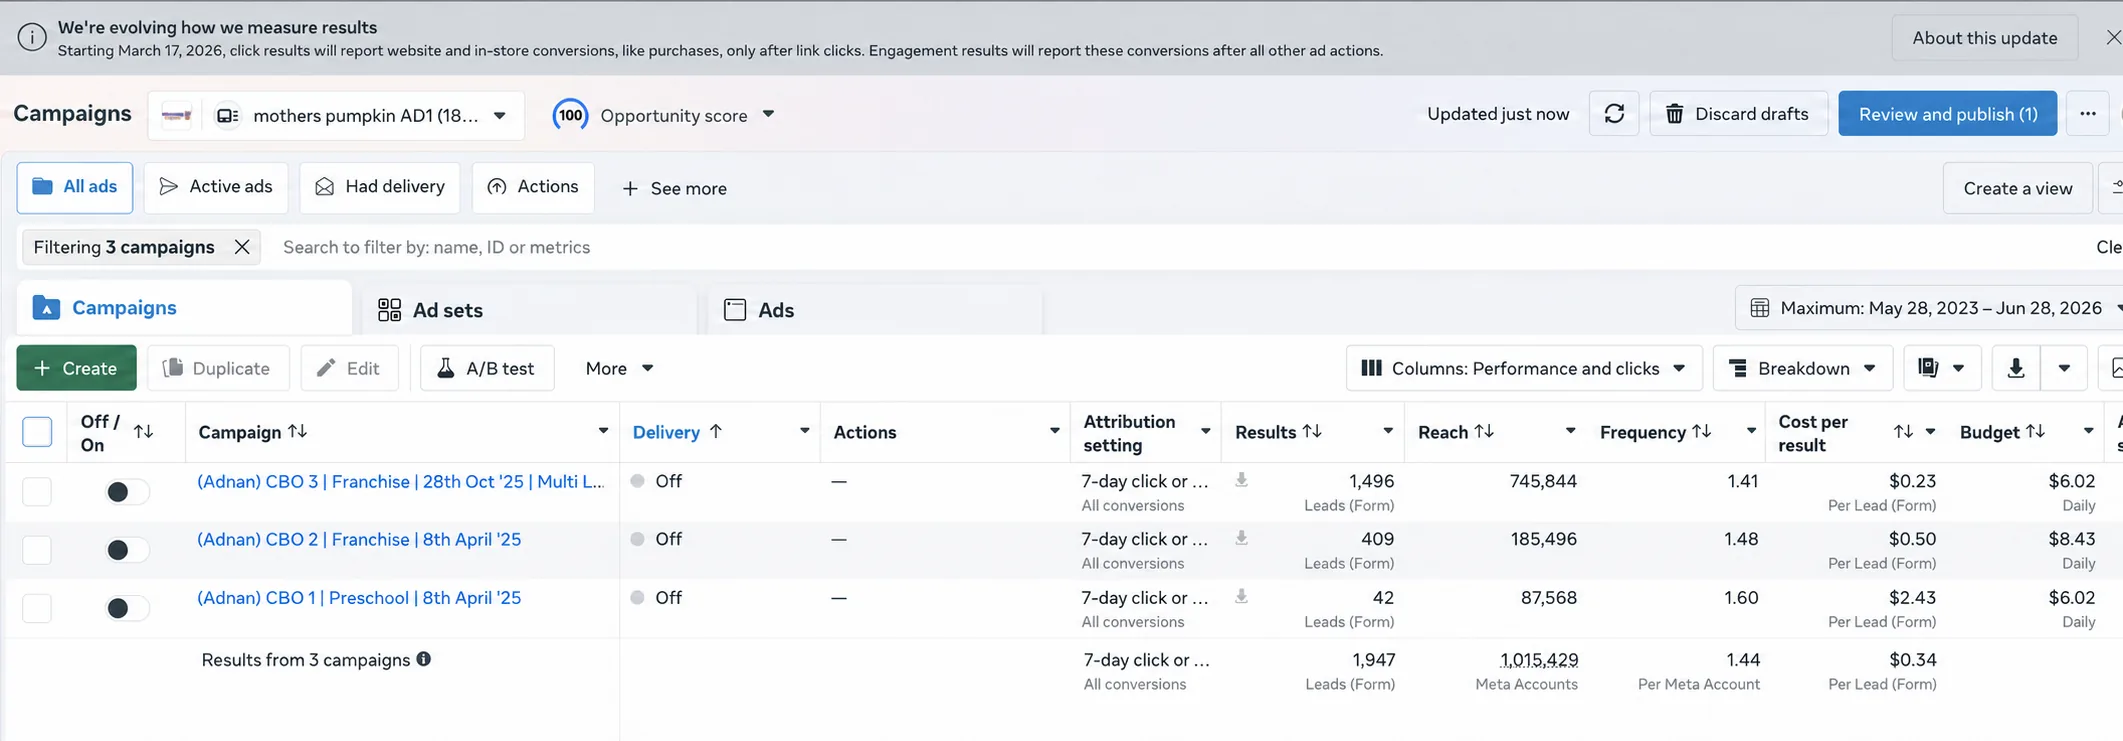Sort by Frequency arrows icon
The height and width of the screenshot is (741, 2123).
coord(1701,431)
